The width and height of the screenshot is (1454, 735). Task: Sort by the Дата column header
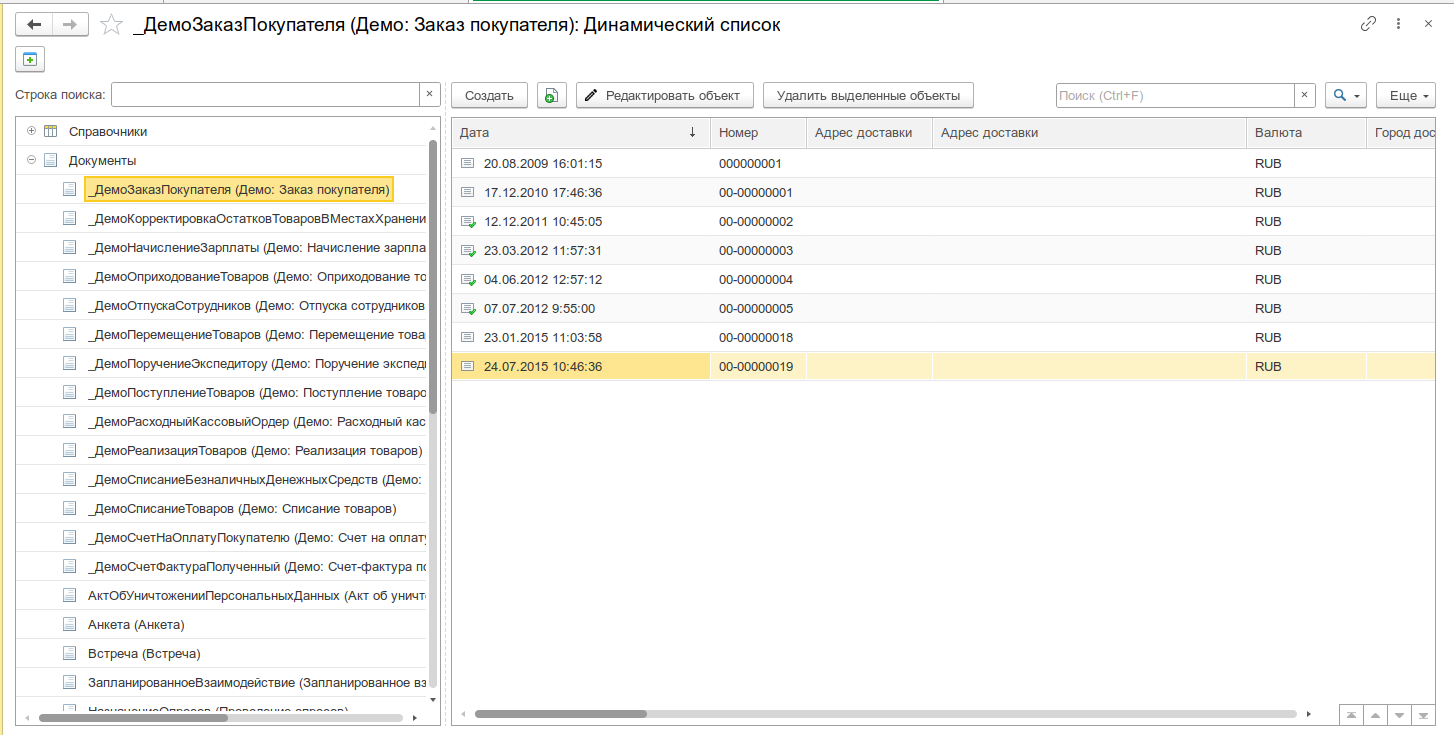(x=580, y=132)
